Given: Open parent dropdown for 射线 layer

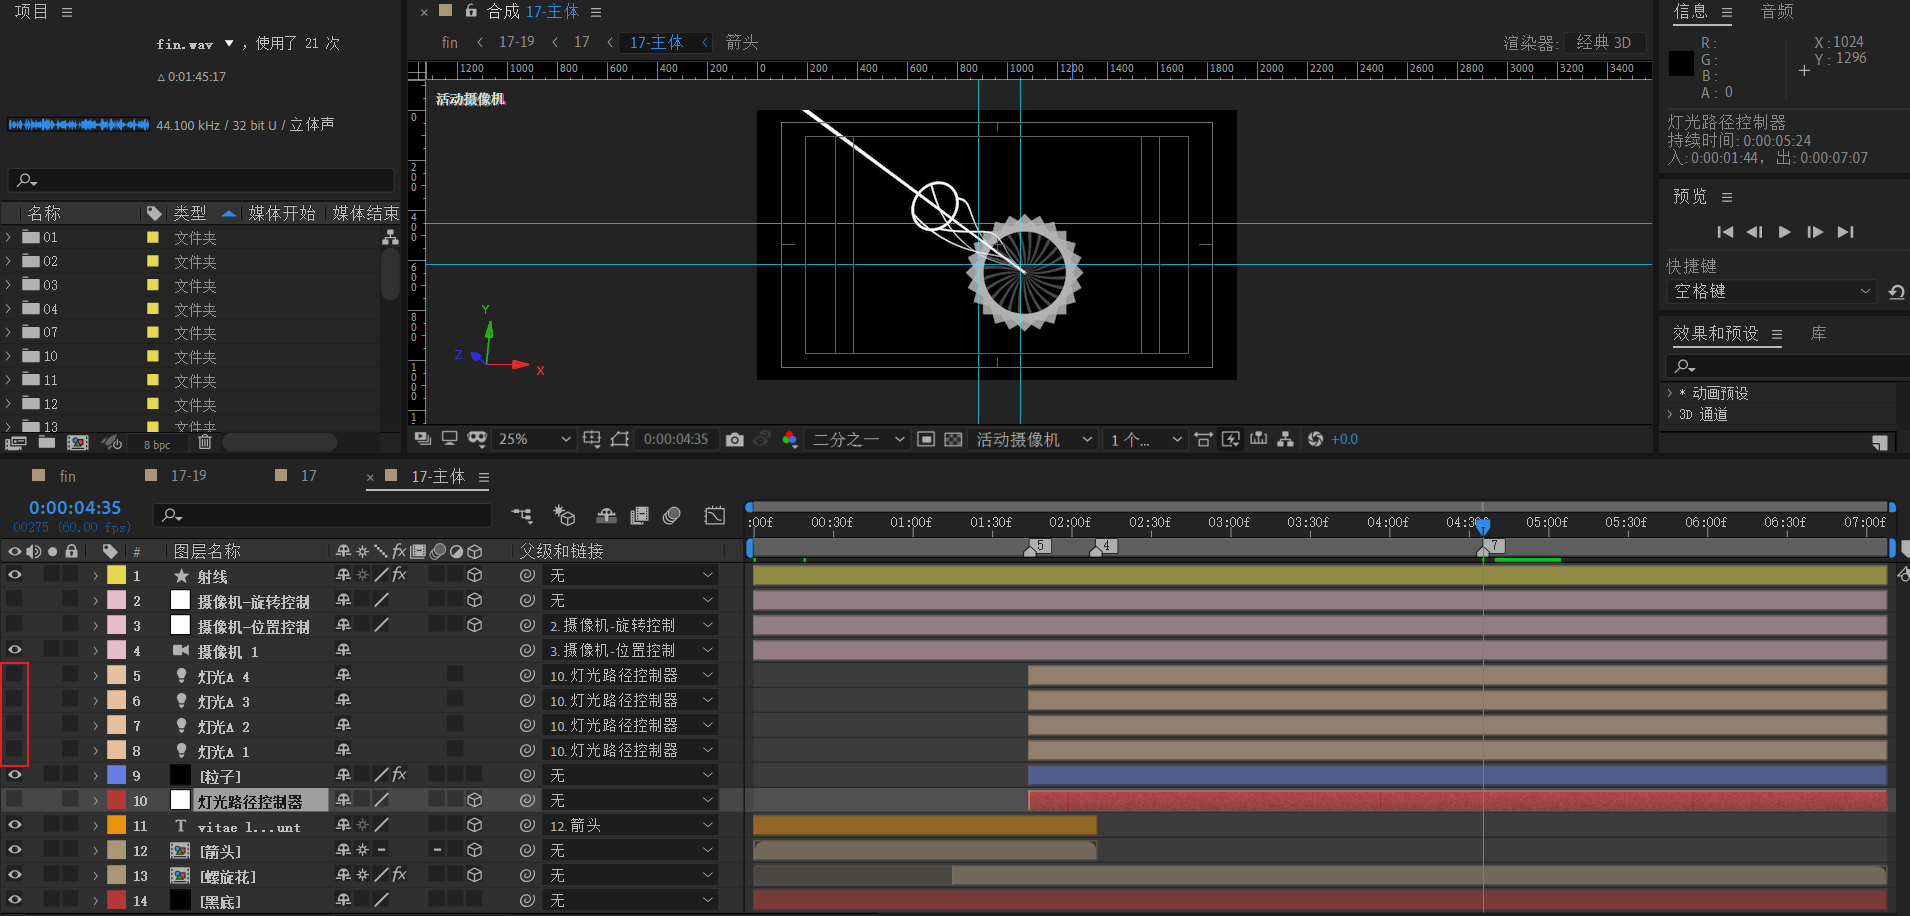Looking at the screenshot, I should click(x=630, y=575).
